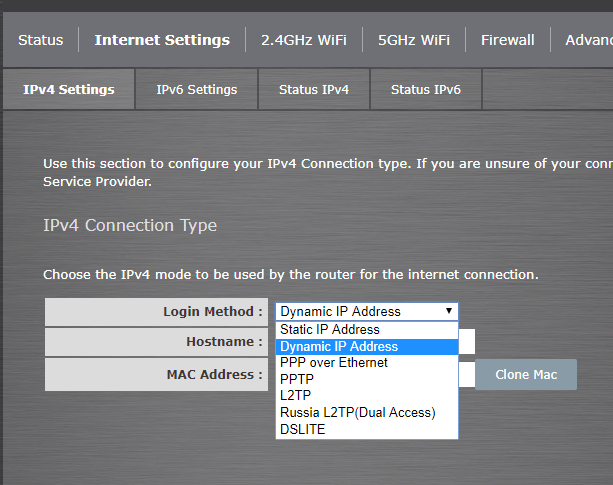Switch to the IPv6 Settings tab
The height and width of the screenshot is (485, 613).
(197, 89)
